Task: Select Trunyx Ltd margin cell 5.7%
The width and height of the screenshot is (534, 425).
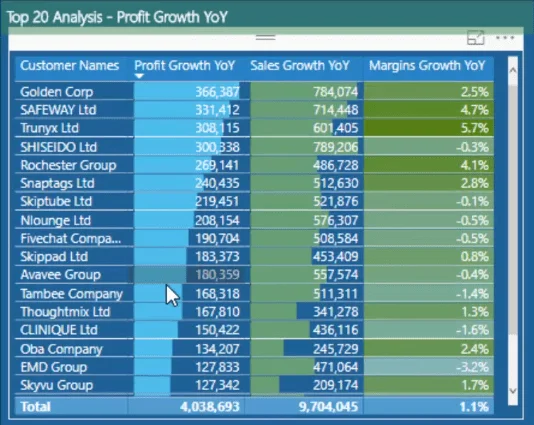Action: (x=428, y=128)
